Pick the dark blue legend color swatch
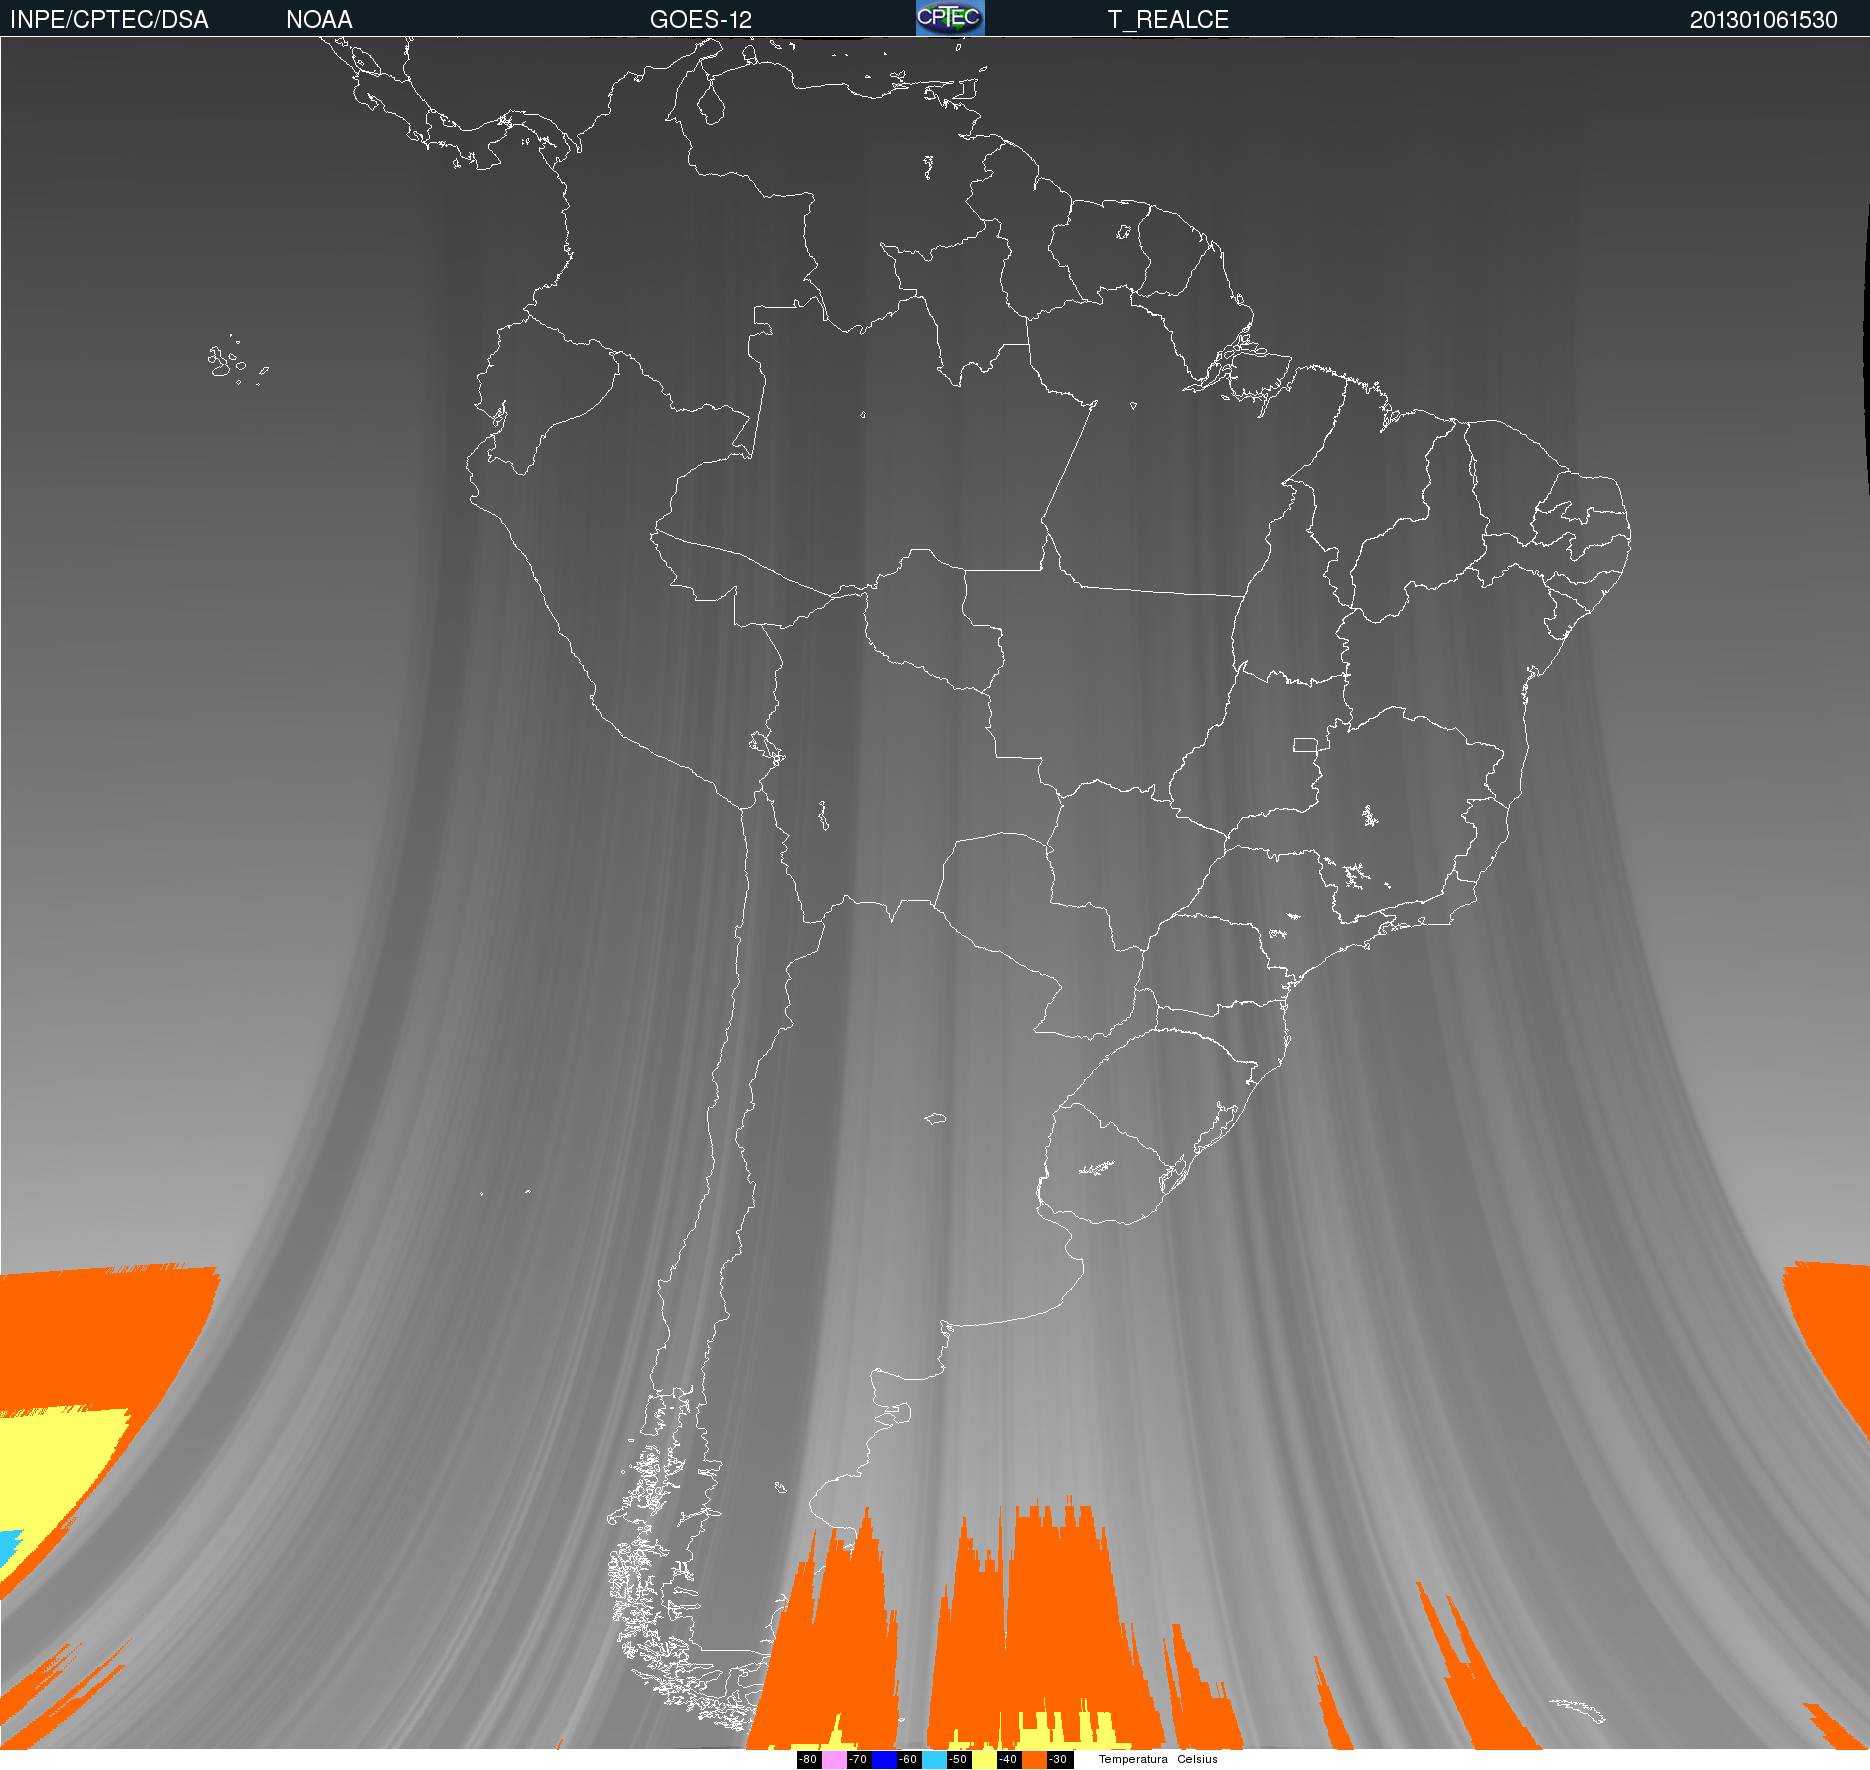1870x1770 pixels. 884,1760
